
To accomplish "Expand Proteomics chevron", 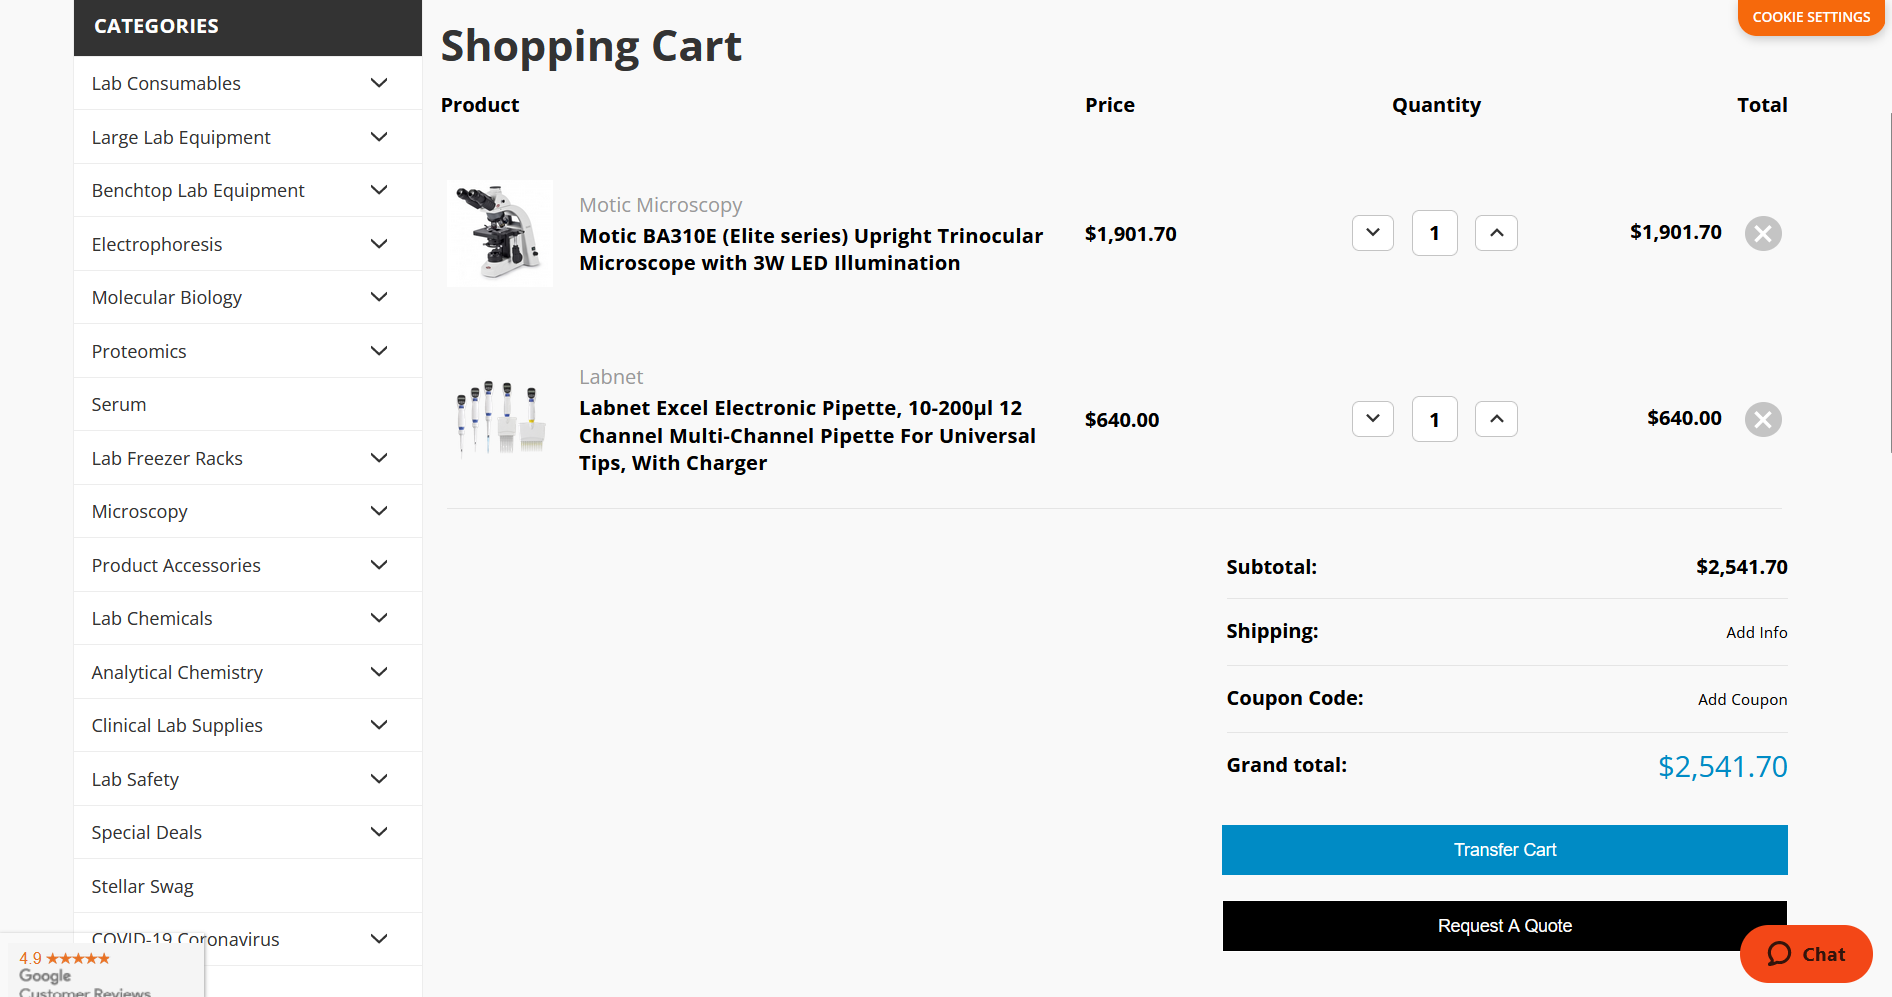I will point(379,351).
